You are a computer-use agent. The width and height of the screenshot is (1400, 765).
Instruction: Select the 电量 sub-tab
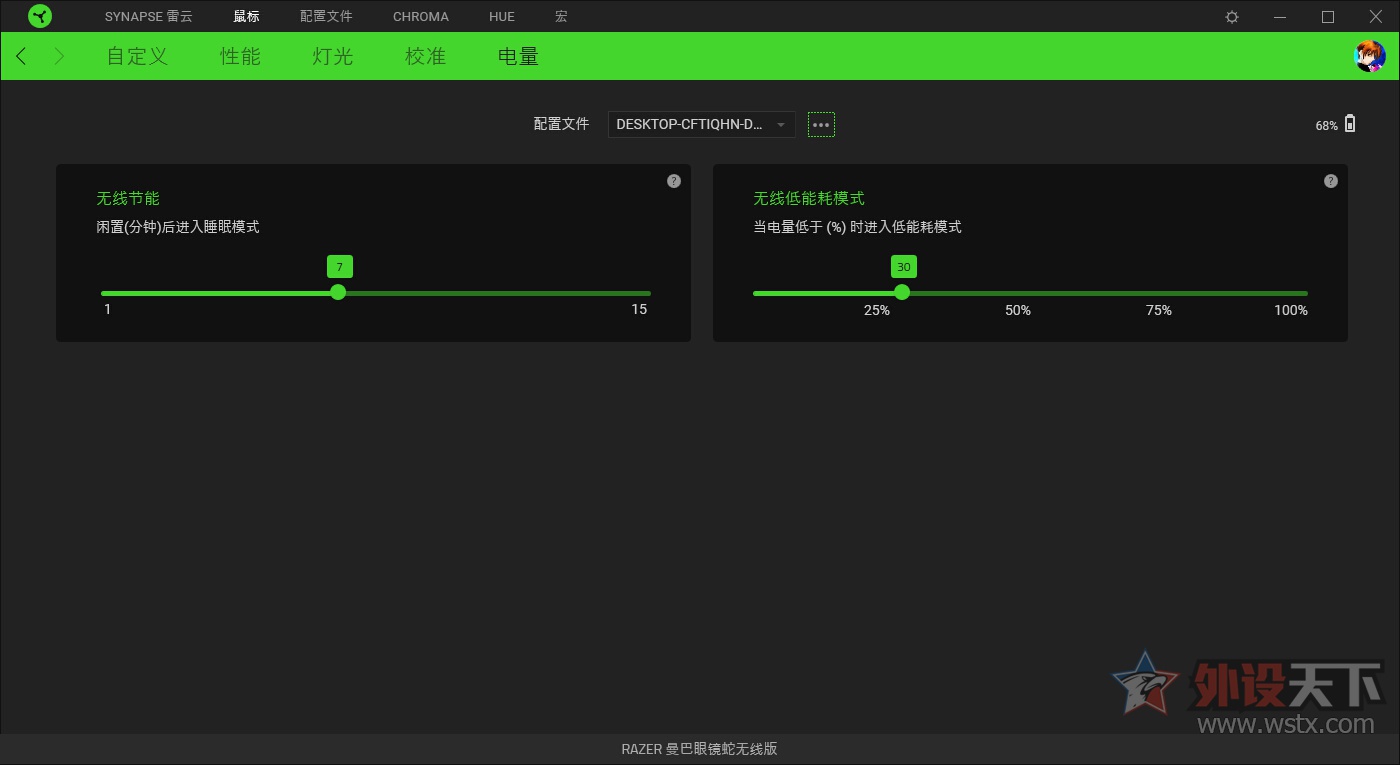[x=518, y=56]
